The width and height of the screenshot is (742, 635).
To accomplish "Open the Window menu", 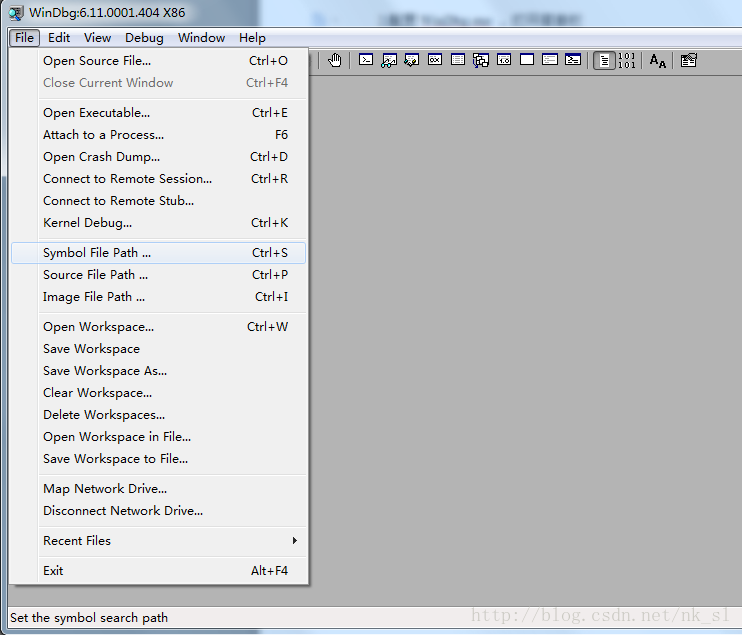I will point(201,37).
